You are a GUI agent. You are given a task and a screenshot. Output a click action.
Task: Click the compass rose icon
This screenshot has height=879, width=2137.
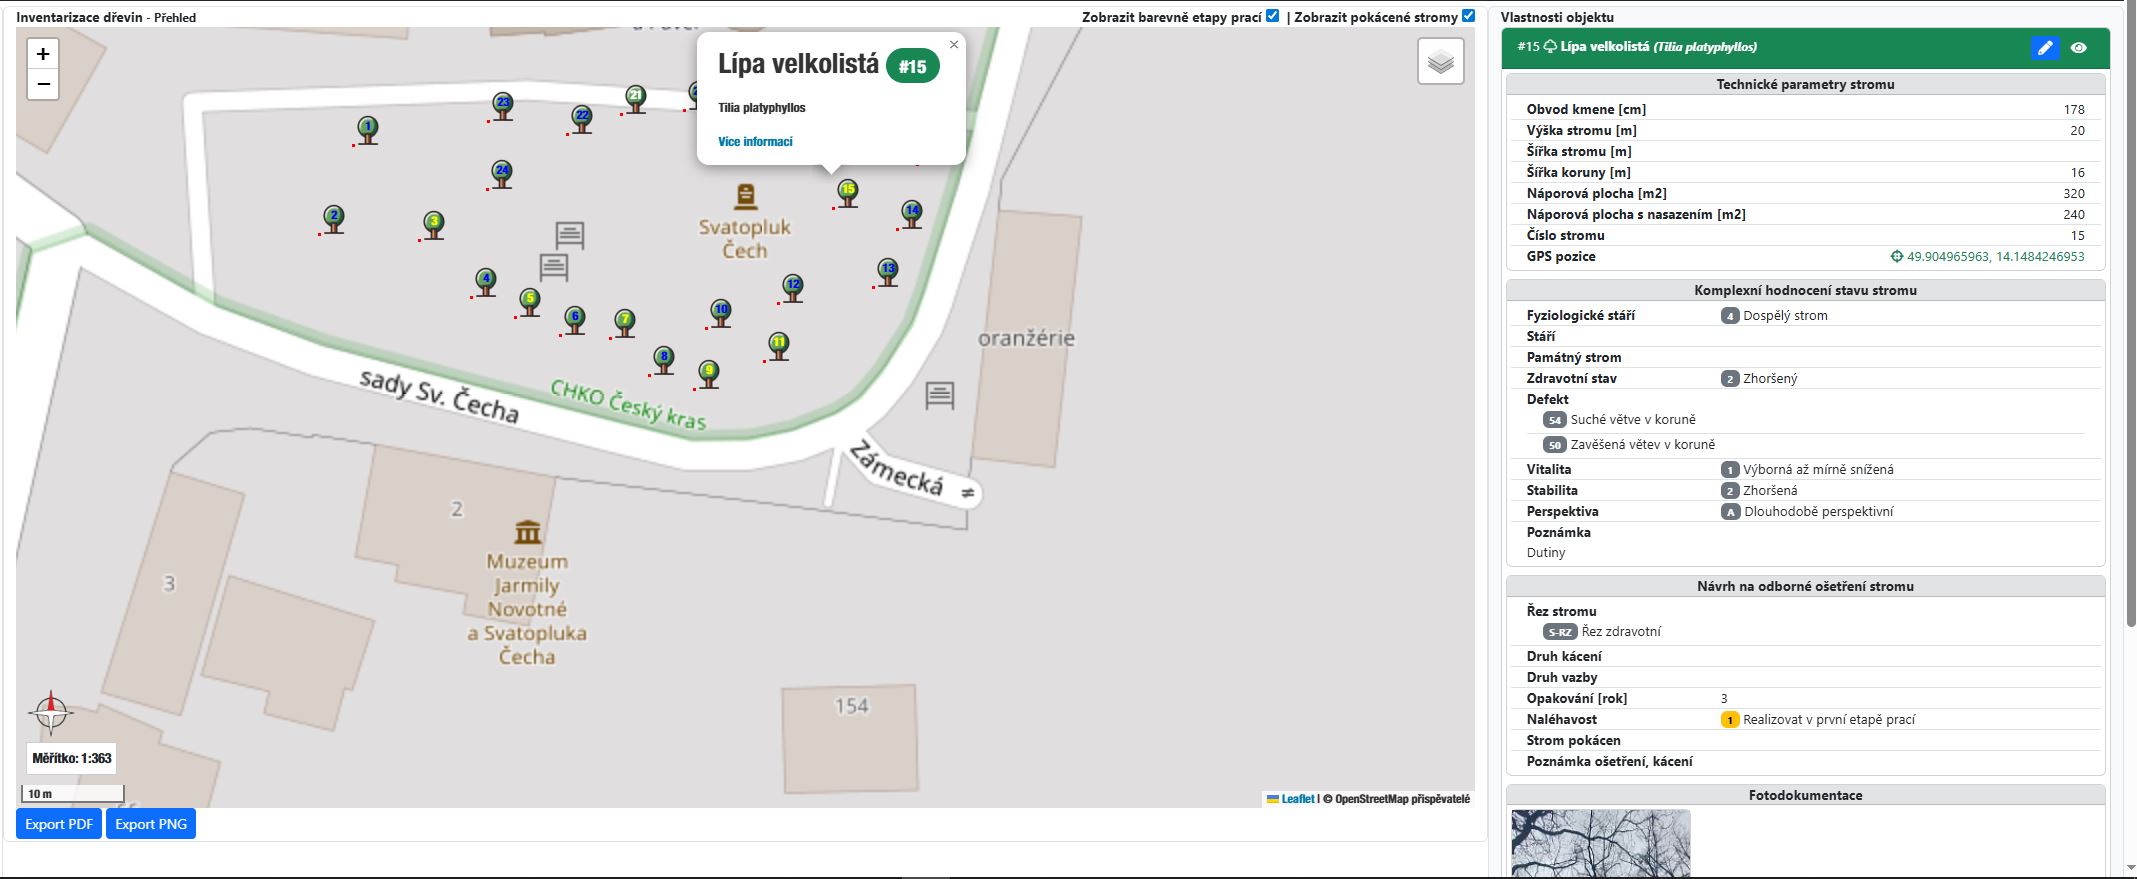tap(51, 712)
